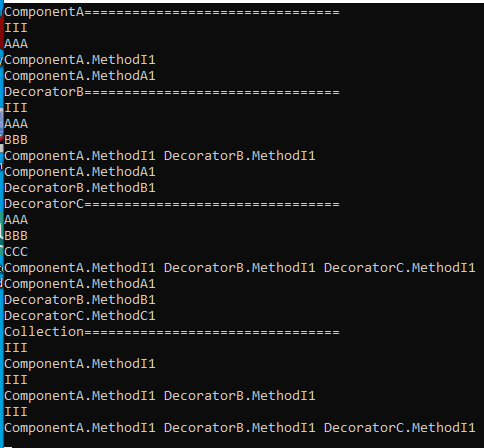Select DecoratorB.MethodI1 text in DecoratorB section
Image resolution: width=484 pixels, height=448 pixels.
(x=240, y=156)
